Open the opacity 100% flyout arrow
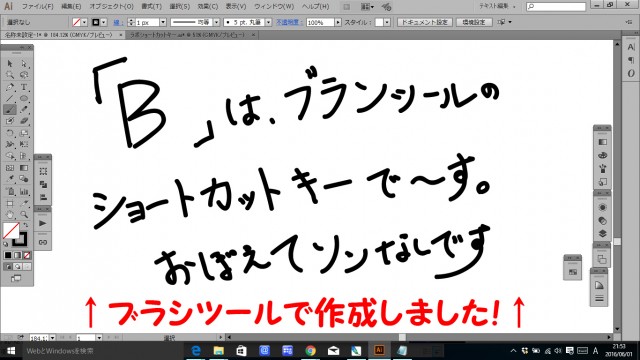640x360 pixels. click(338, 22)
